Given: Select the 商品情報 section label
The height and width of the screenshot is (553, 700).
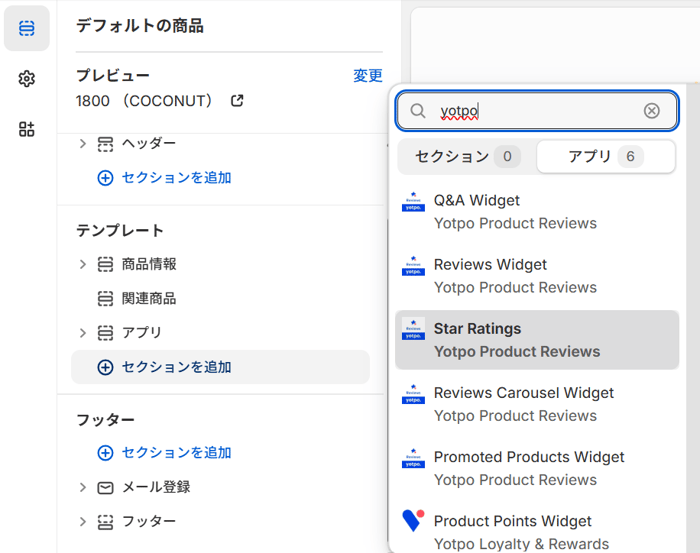Looking at the screenshot, I should pyautogui.click(x=149, y=264).
